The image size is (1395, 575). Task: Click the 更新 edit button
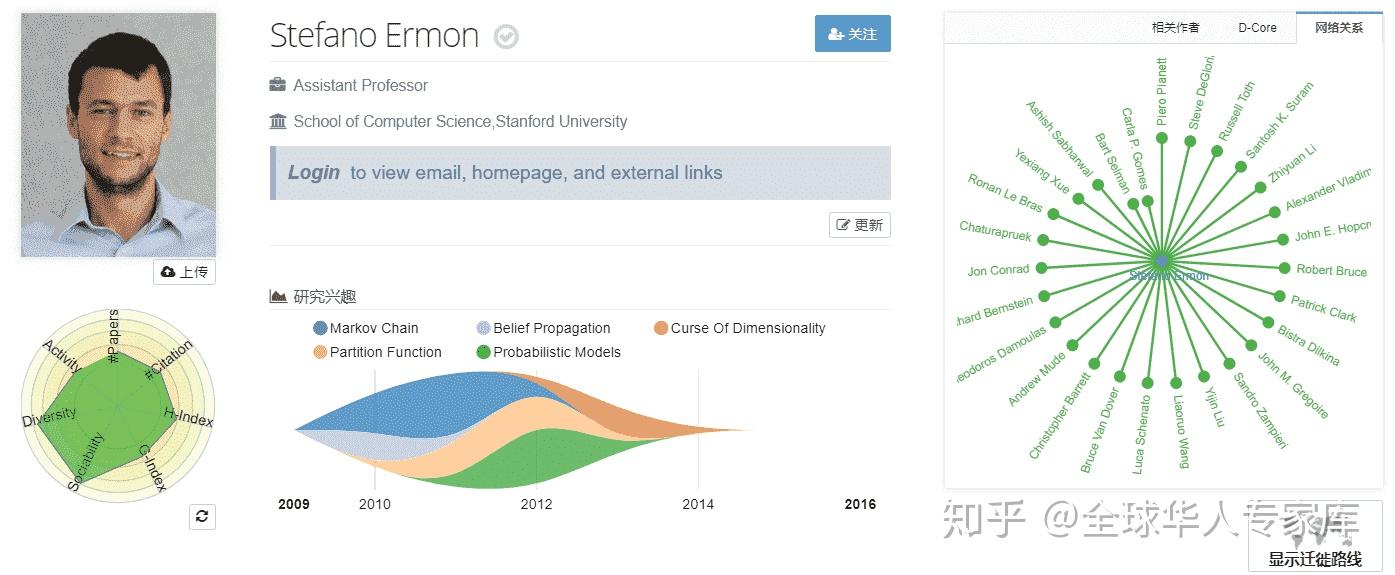click(859, 225)
